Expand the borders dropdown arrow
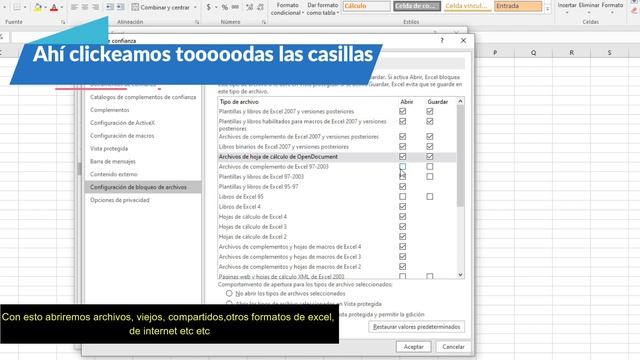The image size is (640, 360). click(25, 7)
